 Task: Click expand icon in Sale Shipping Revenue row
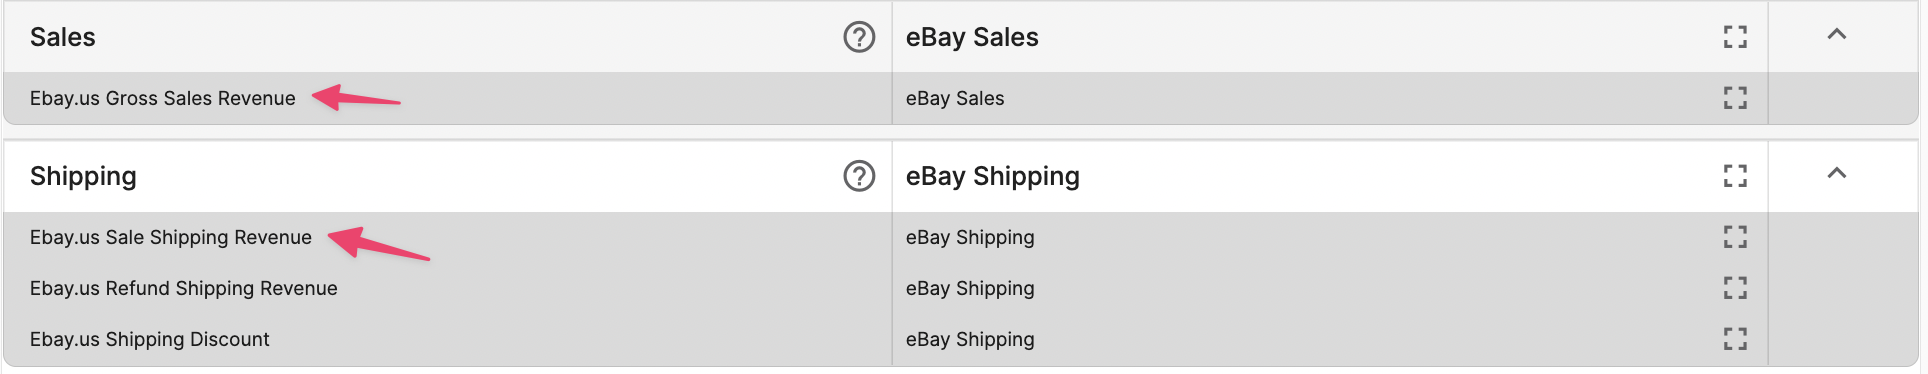point(1735,237)
